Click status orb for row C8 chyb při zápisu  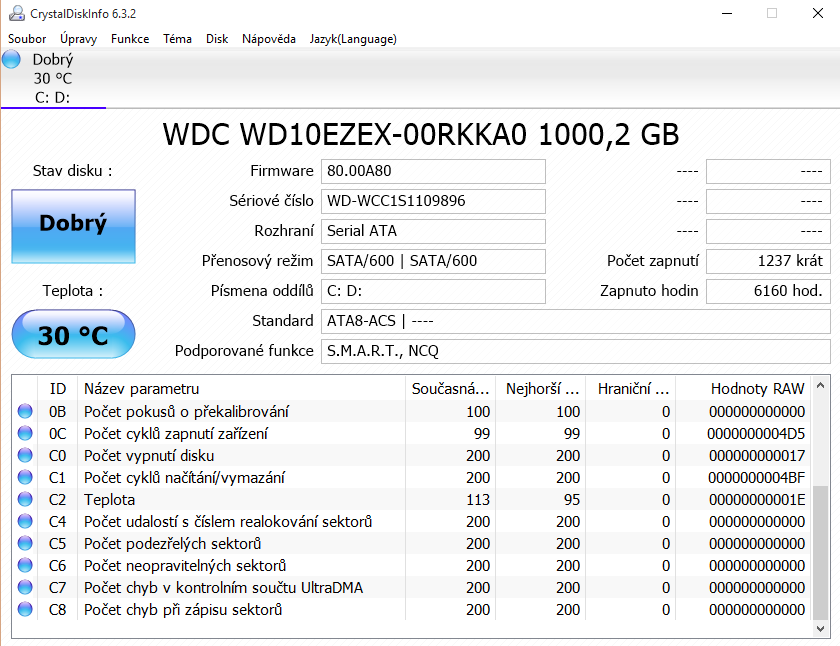tap(25, 609)
